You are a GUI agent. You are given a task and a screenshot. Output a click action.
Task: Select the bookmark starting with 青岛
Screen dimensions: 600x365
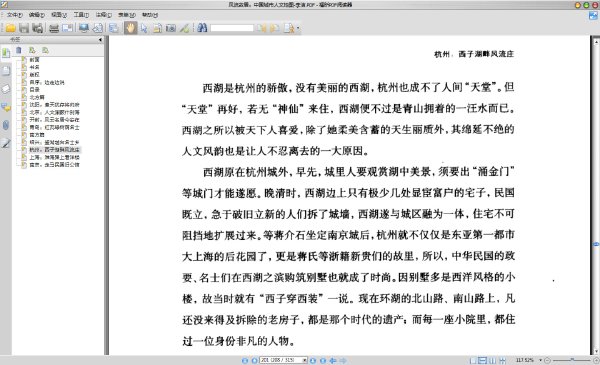click(x=54, y=127)
